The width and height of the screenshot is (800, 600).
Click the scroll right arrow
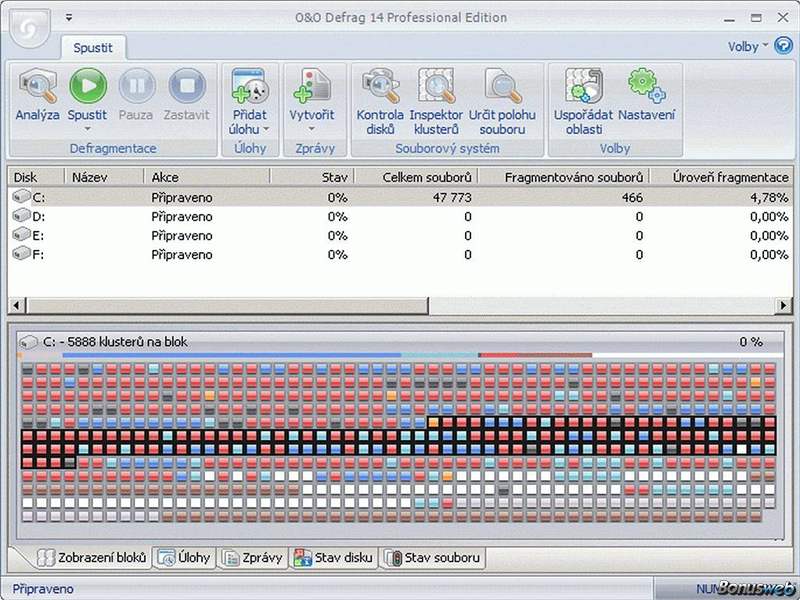coord(783,305)
